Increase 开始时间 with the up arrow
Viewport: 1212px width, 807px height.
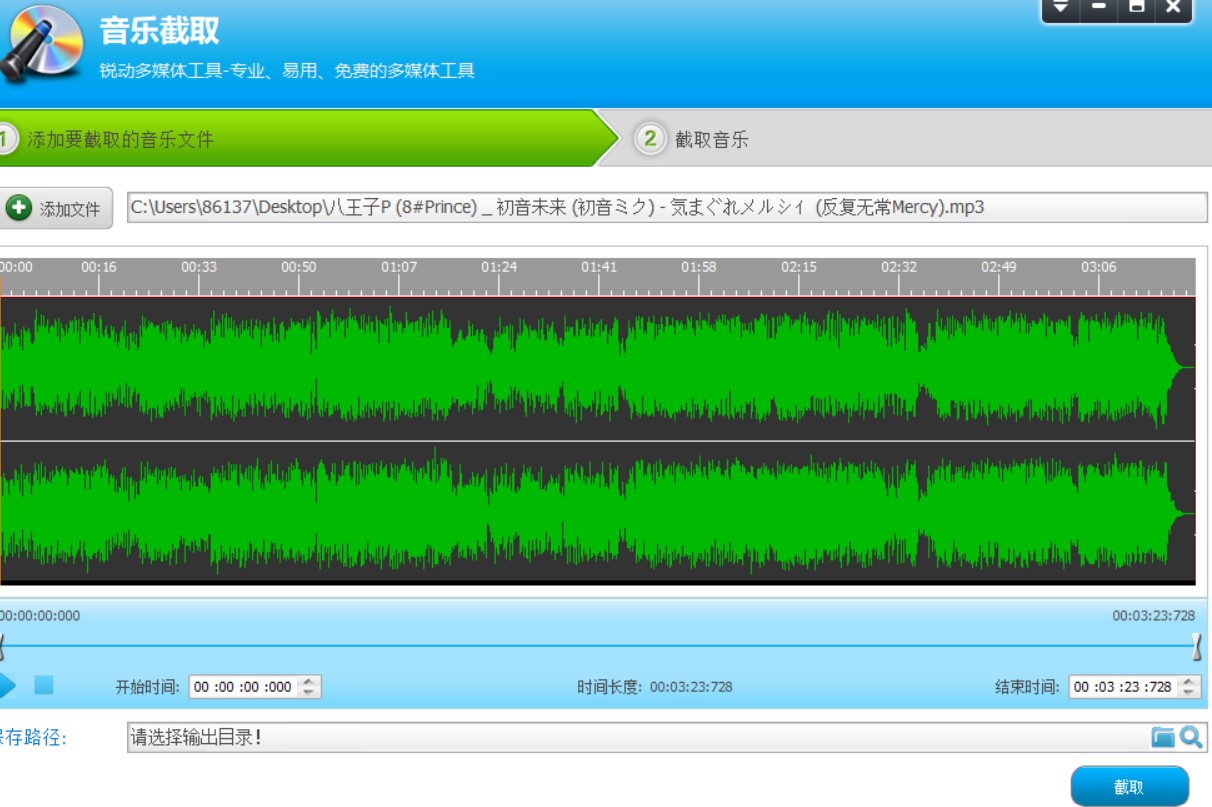coord(309,681)
